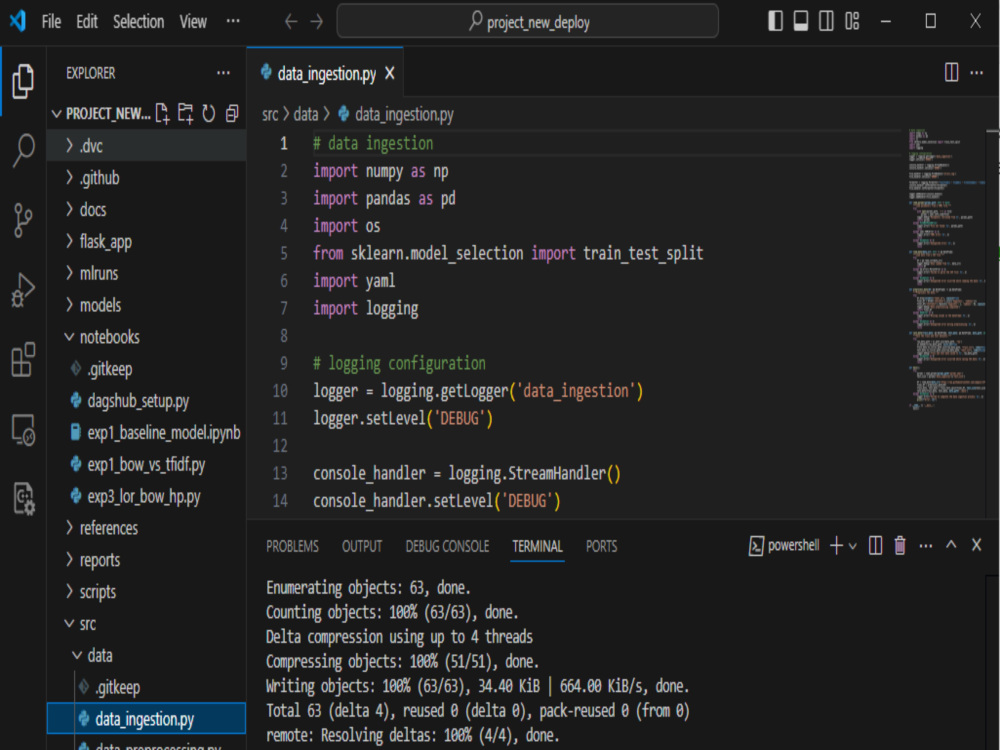Open Explorer views and more actions menu
The width and height of the screenshot is (1000, 750).
[x=223, y=73]
